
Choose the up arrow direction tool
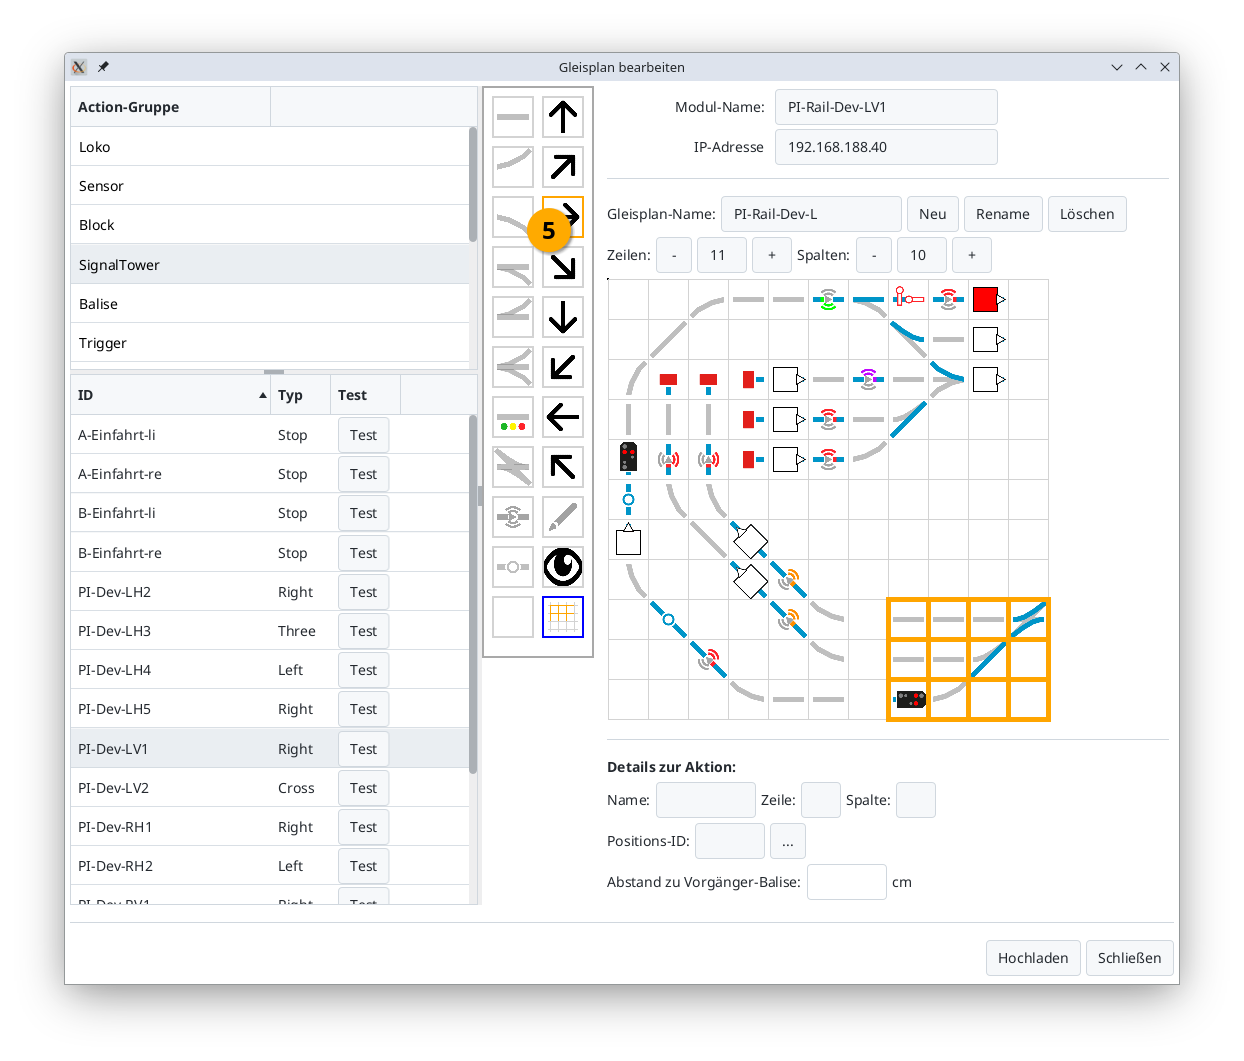(x=563, y=117)
